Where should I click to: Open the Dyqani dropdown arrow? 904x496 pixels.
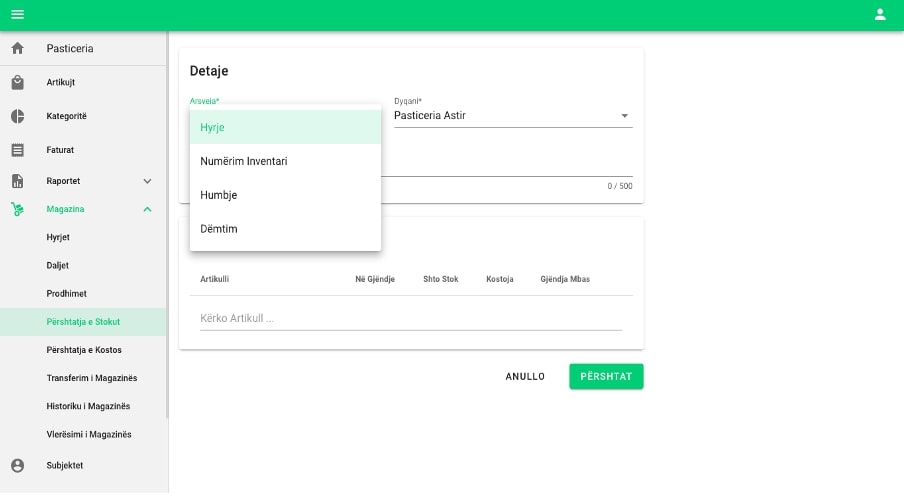pyautogui.click(x=625, y=116)
